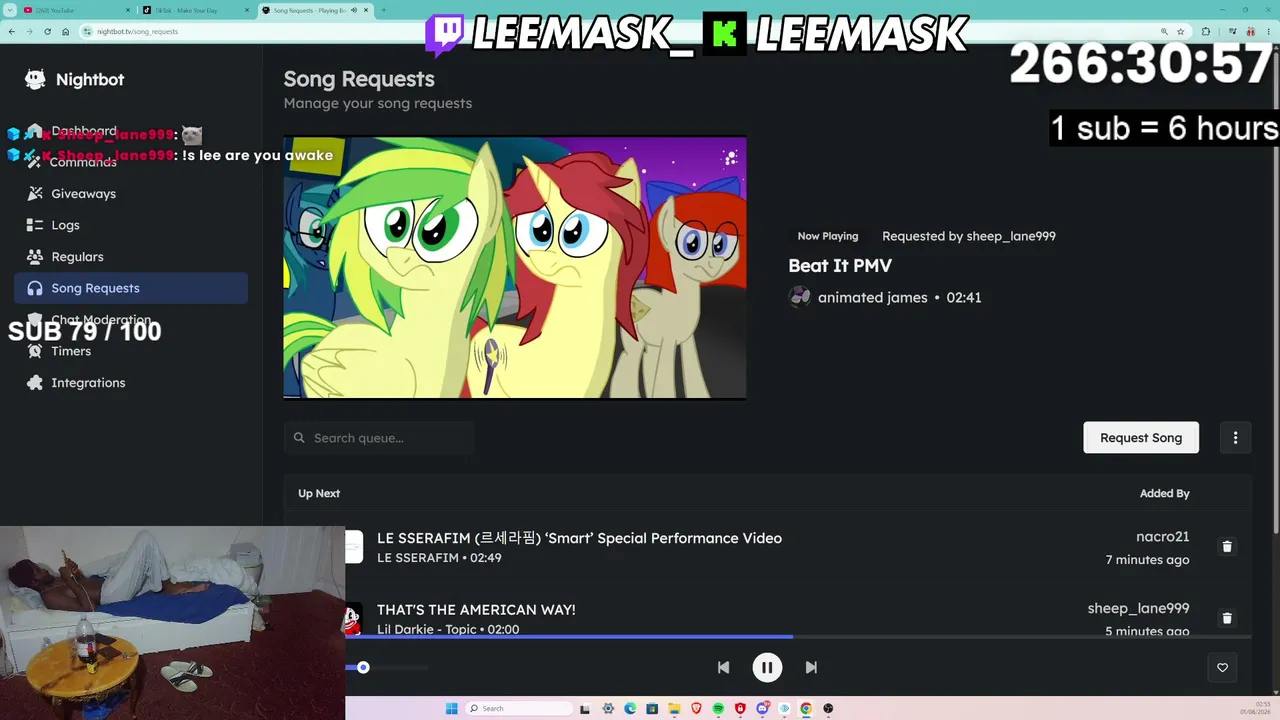
Task: Click the THAT'S THE AMERICAN WAY! song title
Action: coord(476,609)
